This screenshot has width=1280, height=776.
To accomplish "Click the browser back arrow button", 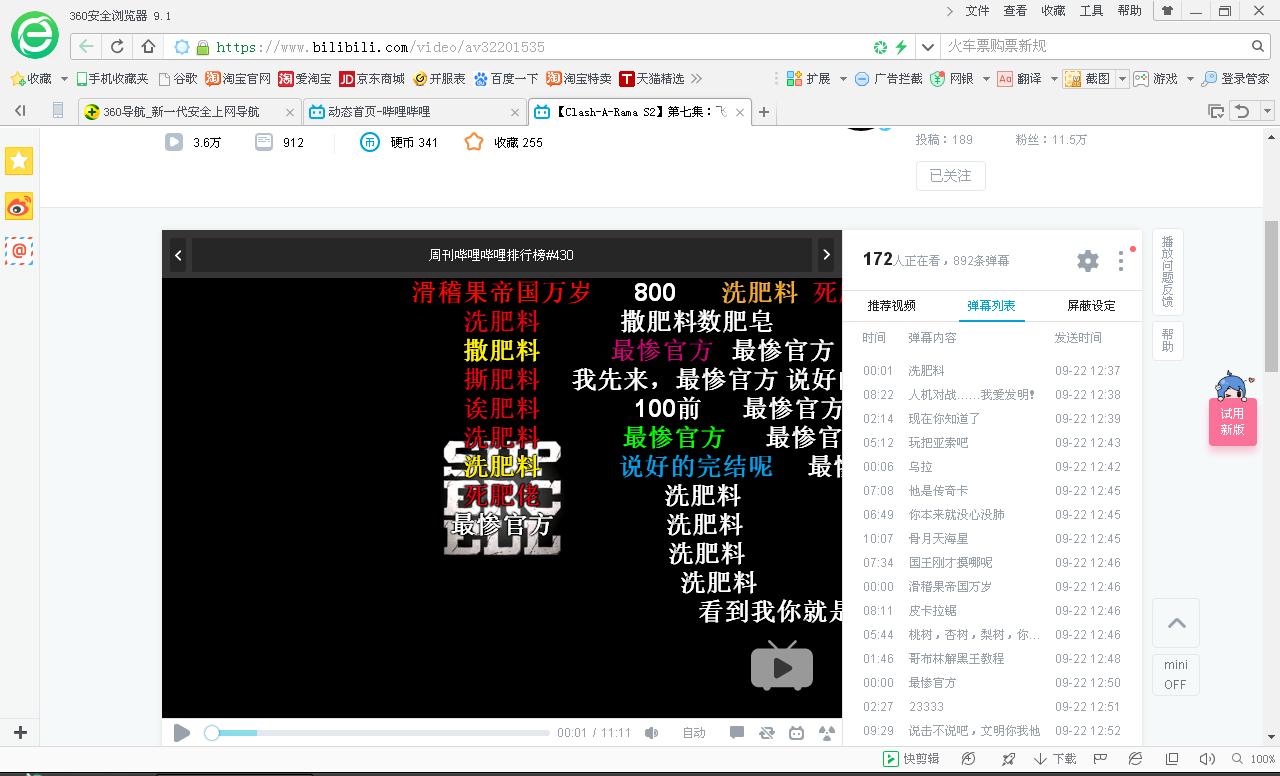I will point(86,46).
